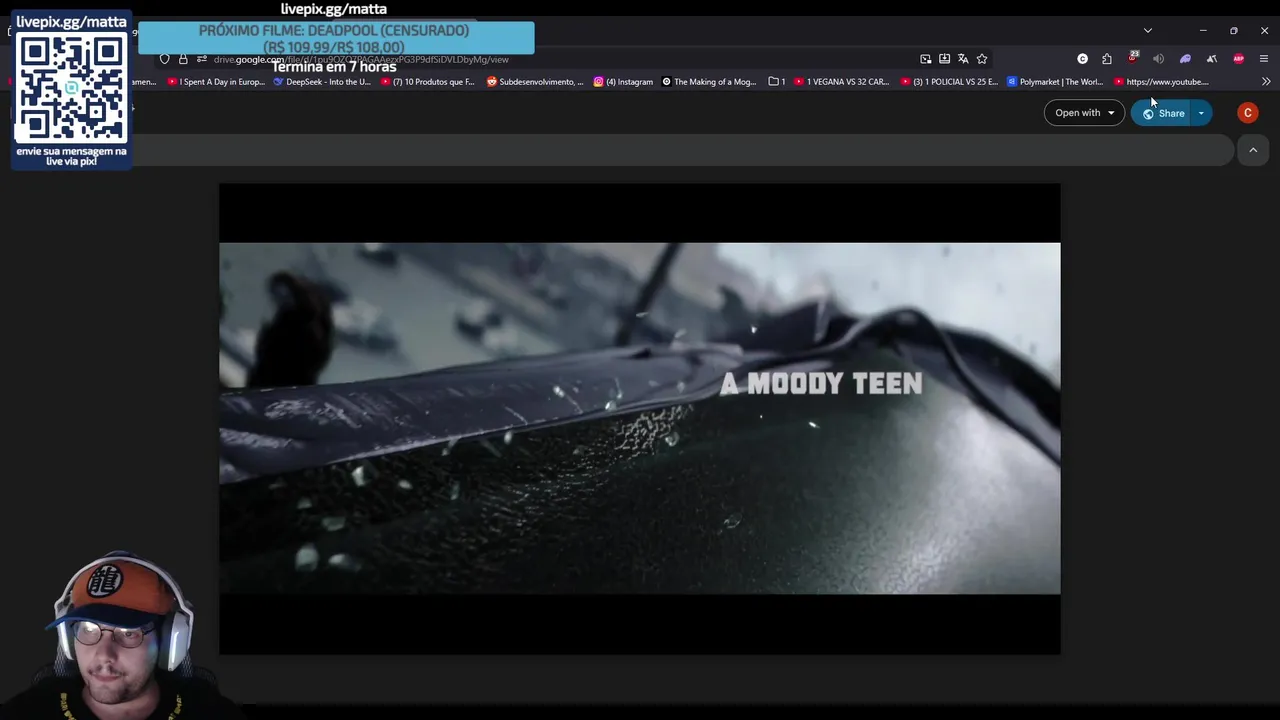Open the browser hamburger menu
The height and width of the screenshot is (720, 1280).
point(1264,59)
